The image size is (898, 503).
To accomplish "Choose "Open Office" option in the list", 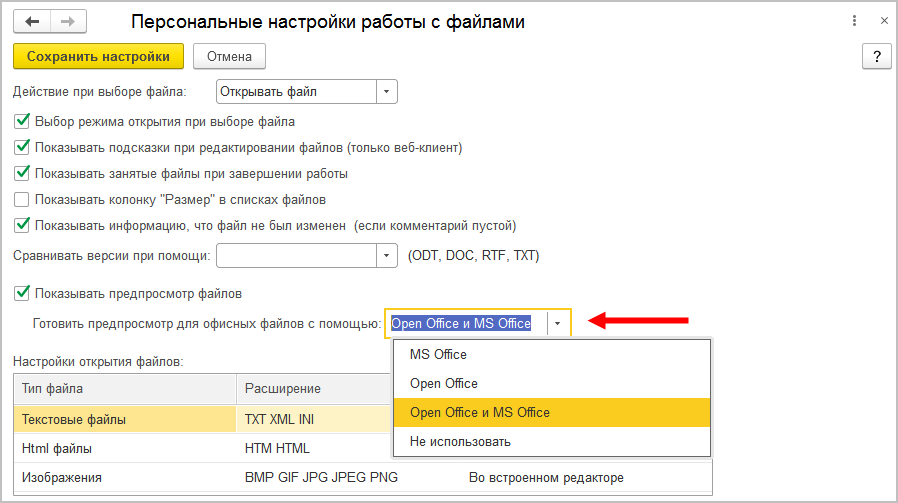I will click(444, 383).
